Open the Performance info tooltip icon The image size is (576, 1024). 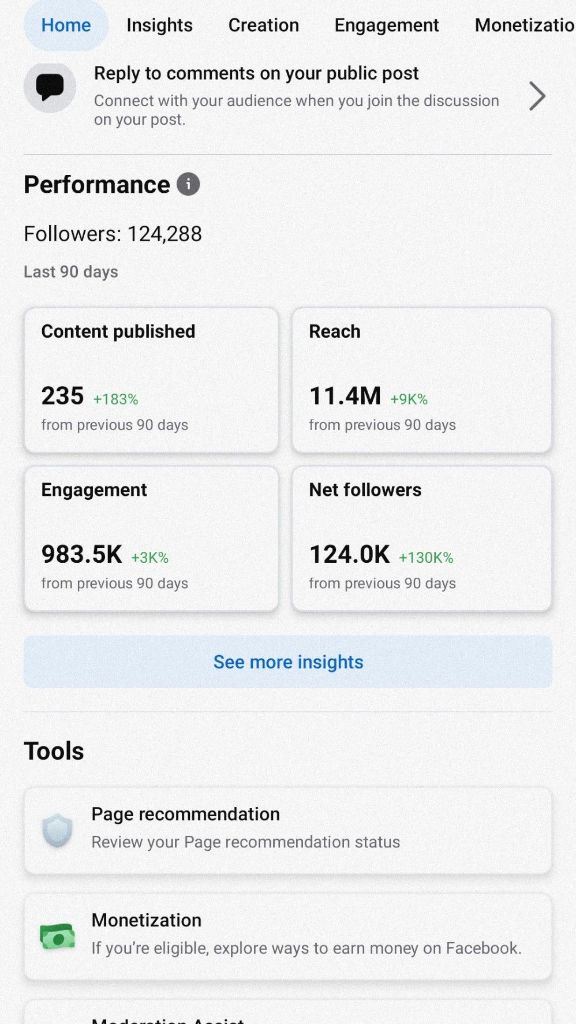click(x=188, y=184)
